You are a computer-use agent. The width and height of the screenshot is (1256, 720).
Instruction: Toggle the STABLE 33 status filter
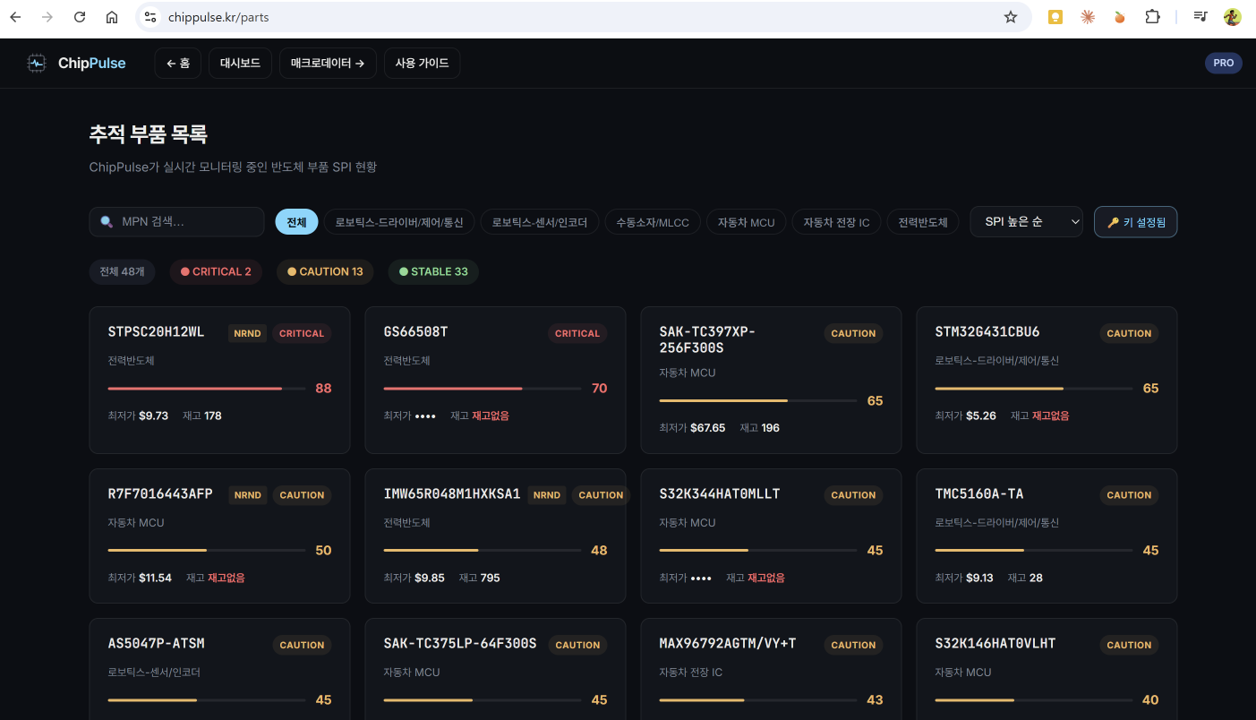[433, 272]
